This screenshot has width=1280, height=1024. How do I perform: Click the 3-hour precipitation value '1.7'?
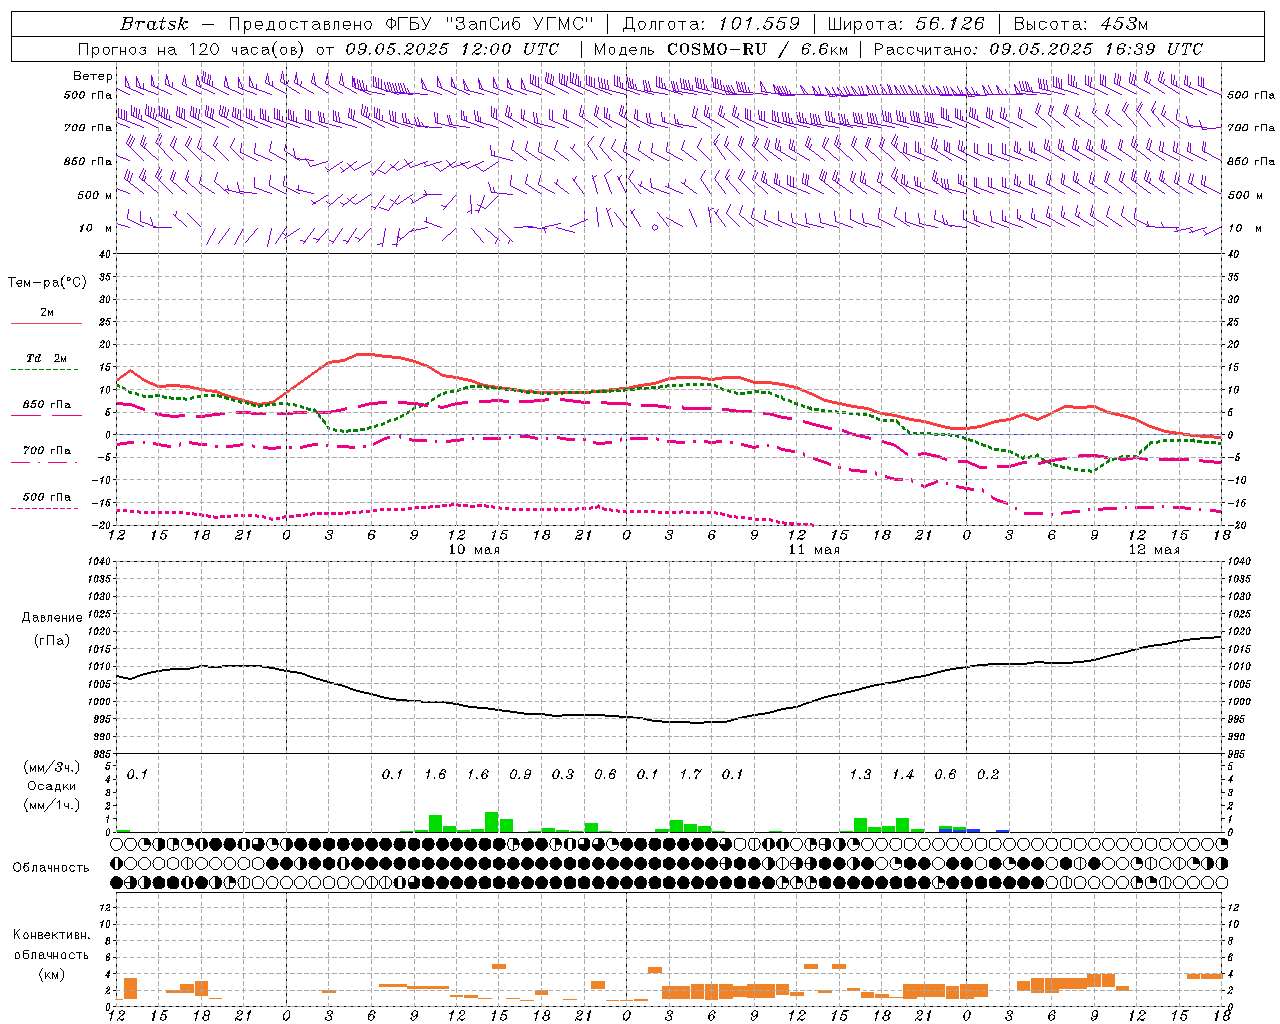click(690, 774)
